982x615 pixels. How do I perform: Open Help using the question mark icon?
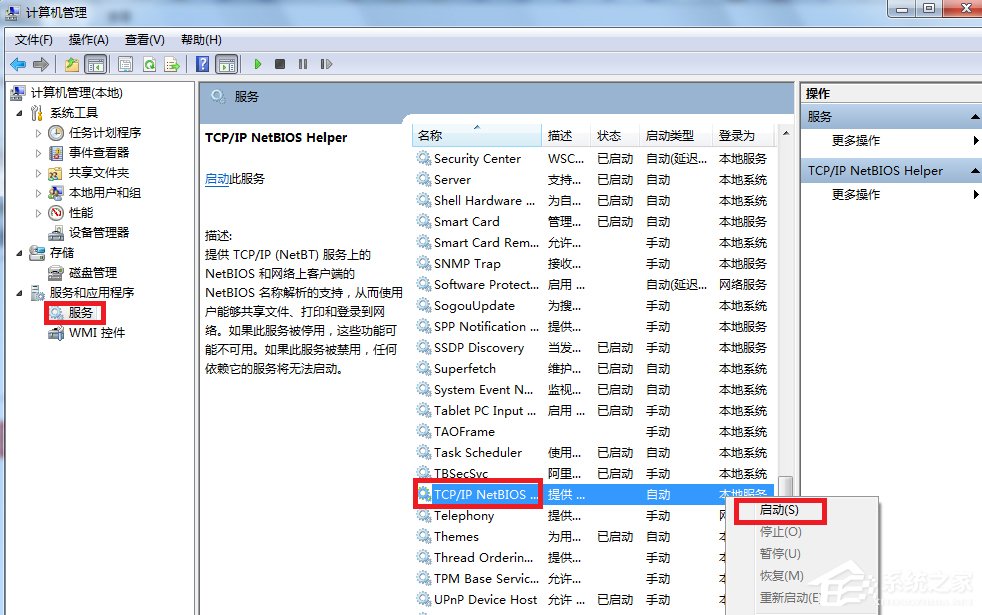click(204, 63)
